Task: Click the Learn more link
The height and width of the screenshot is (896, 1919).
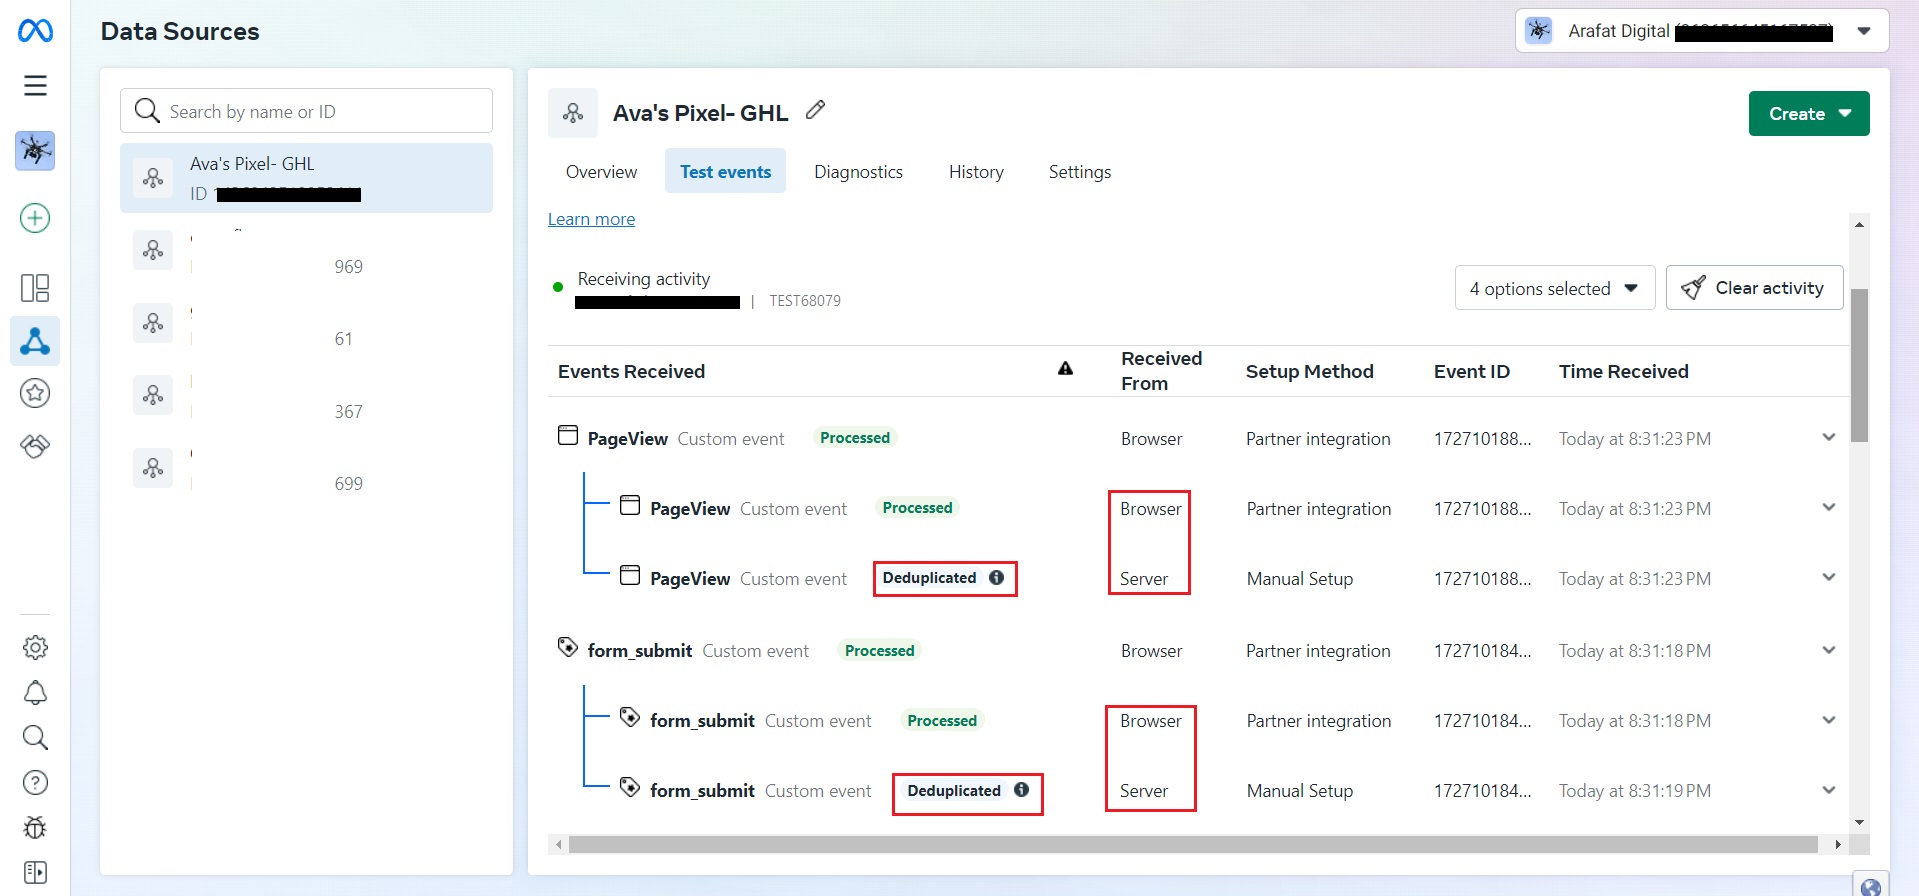Action: (x=591, y=219)
